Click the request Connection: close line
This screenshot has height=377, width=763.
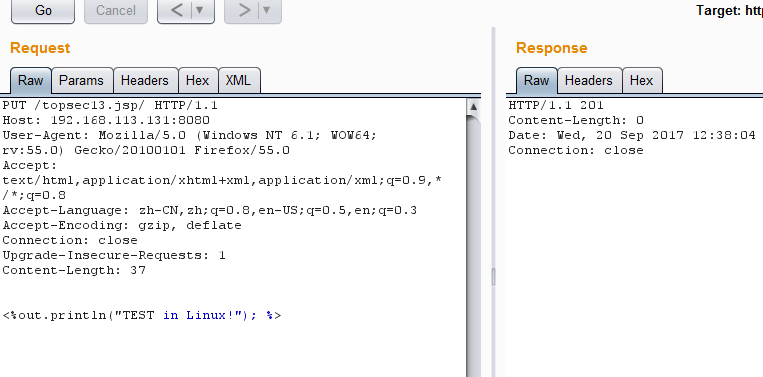tap(70, 240)
